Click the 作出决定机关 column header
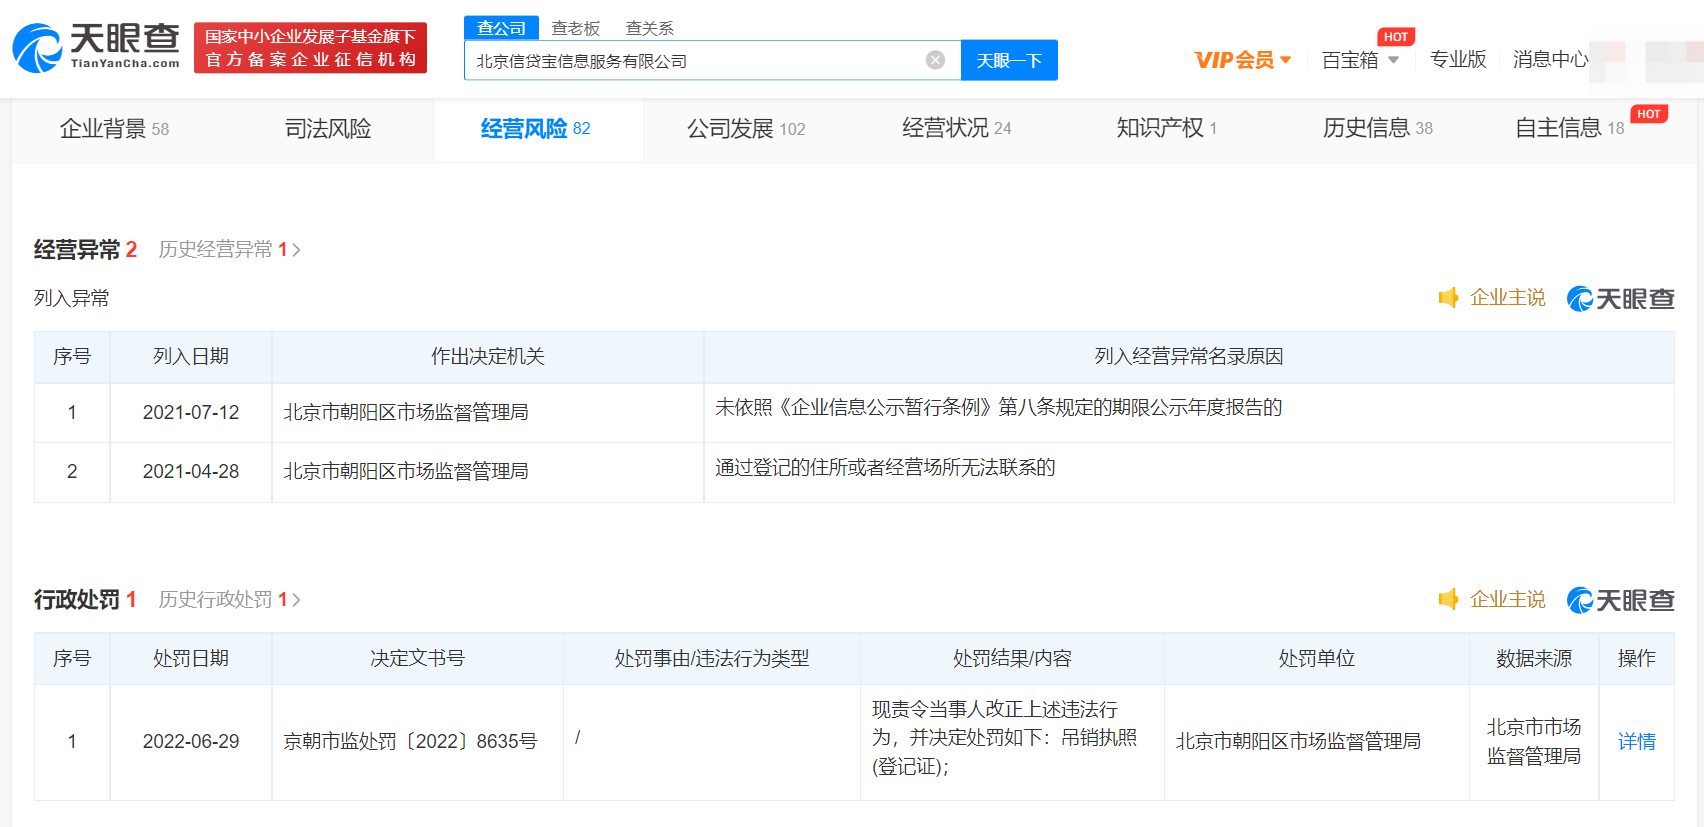The height and width of the screenshot is (827, 1704). pyautogui.click(x=488, y=356)
